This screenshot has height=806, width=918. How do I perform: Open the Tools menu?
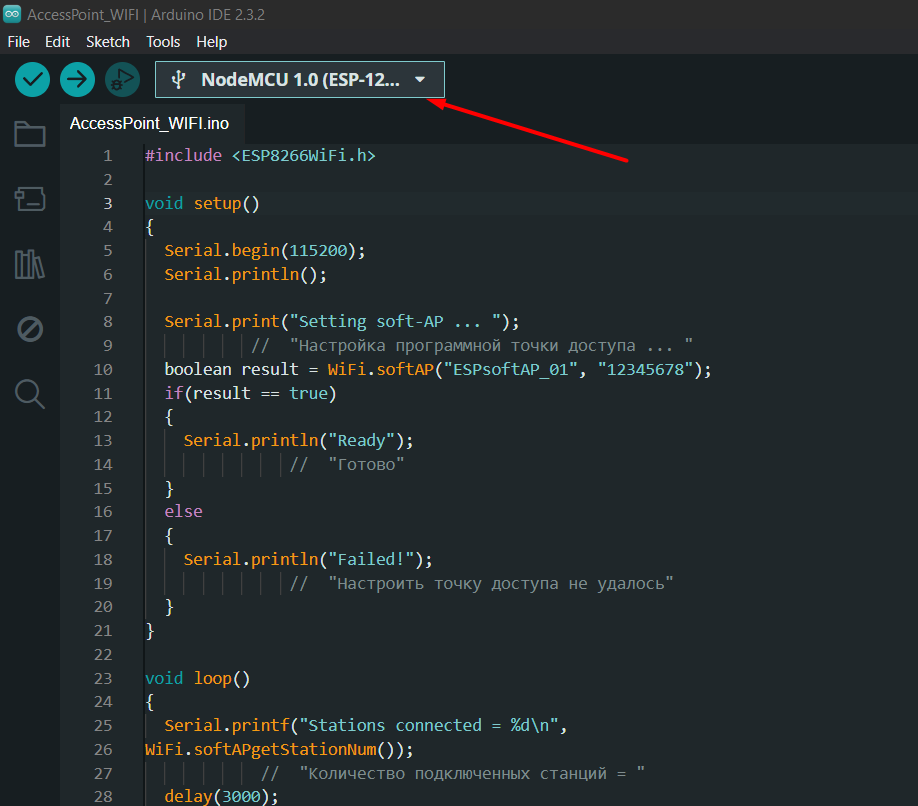pyautogui.click(x=163, y=42)
